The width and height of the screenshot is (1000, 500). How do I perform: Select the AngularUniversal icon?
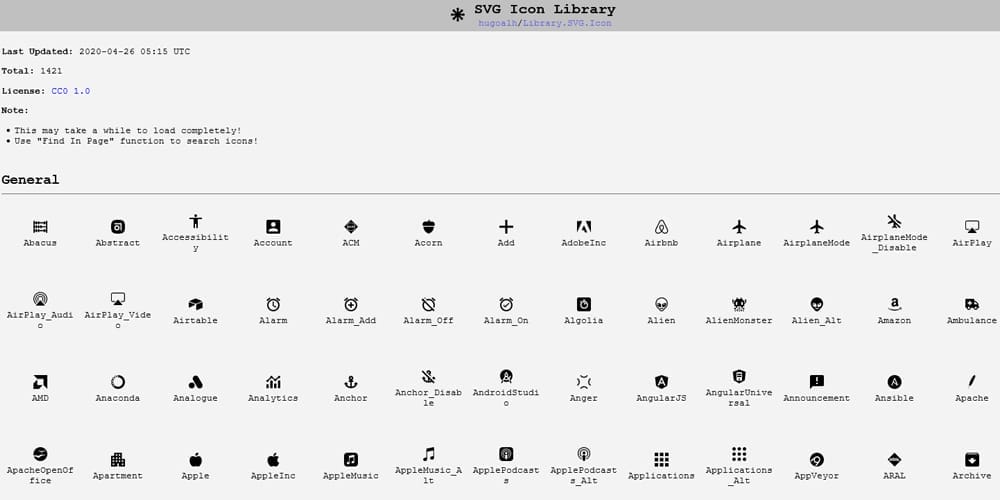739,376
